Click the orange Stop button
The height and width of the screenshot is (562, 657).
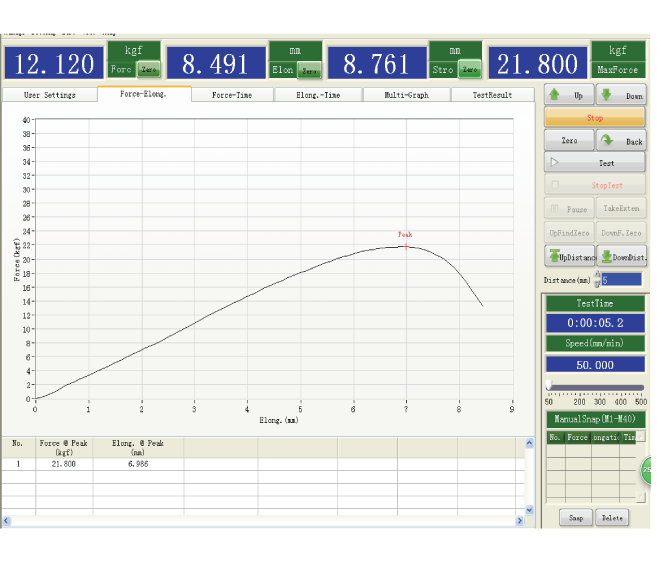595,117
